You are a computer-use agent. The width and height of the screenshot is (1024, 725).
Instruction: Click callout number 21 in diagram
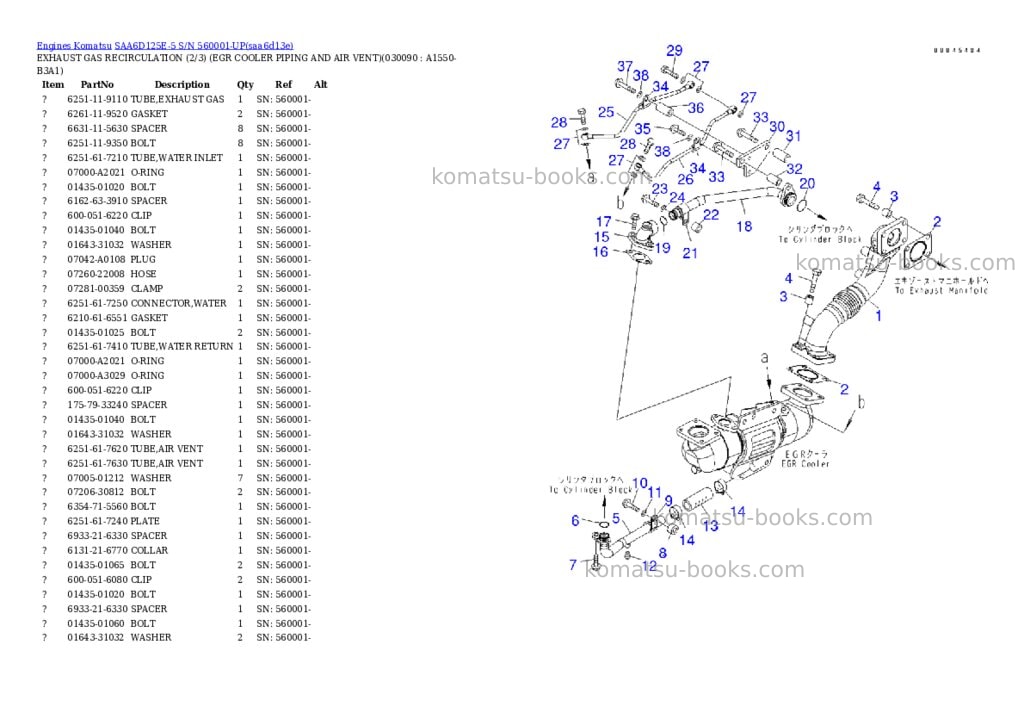click(690, 253)
